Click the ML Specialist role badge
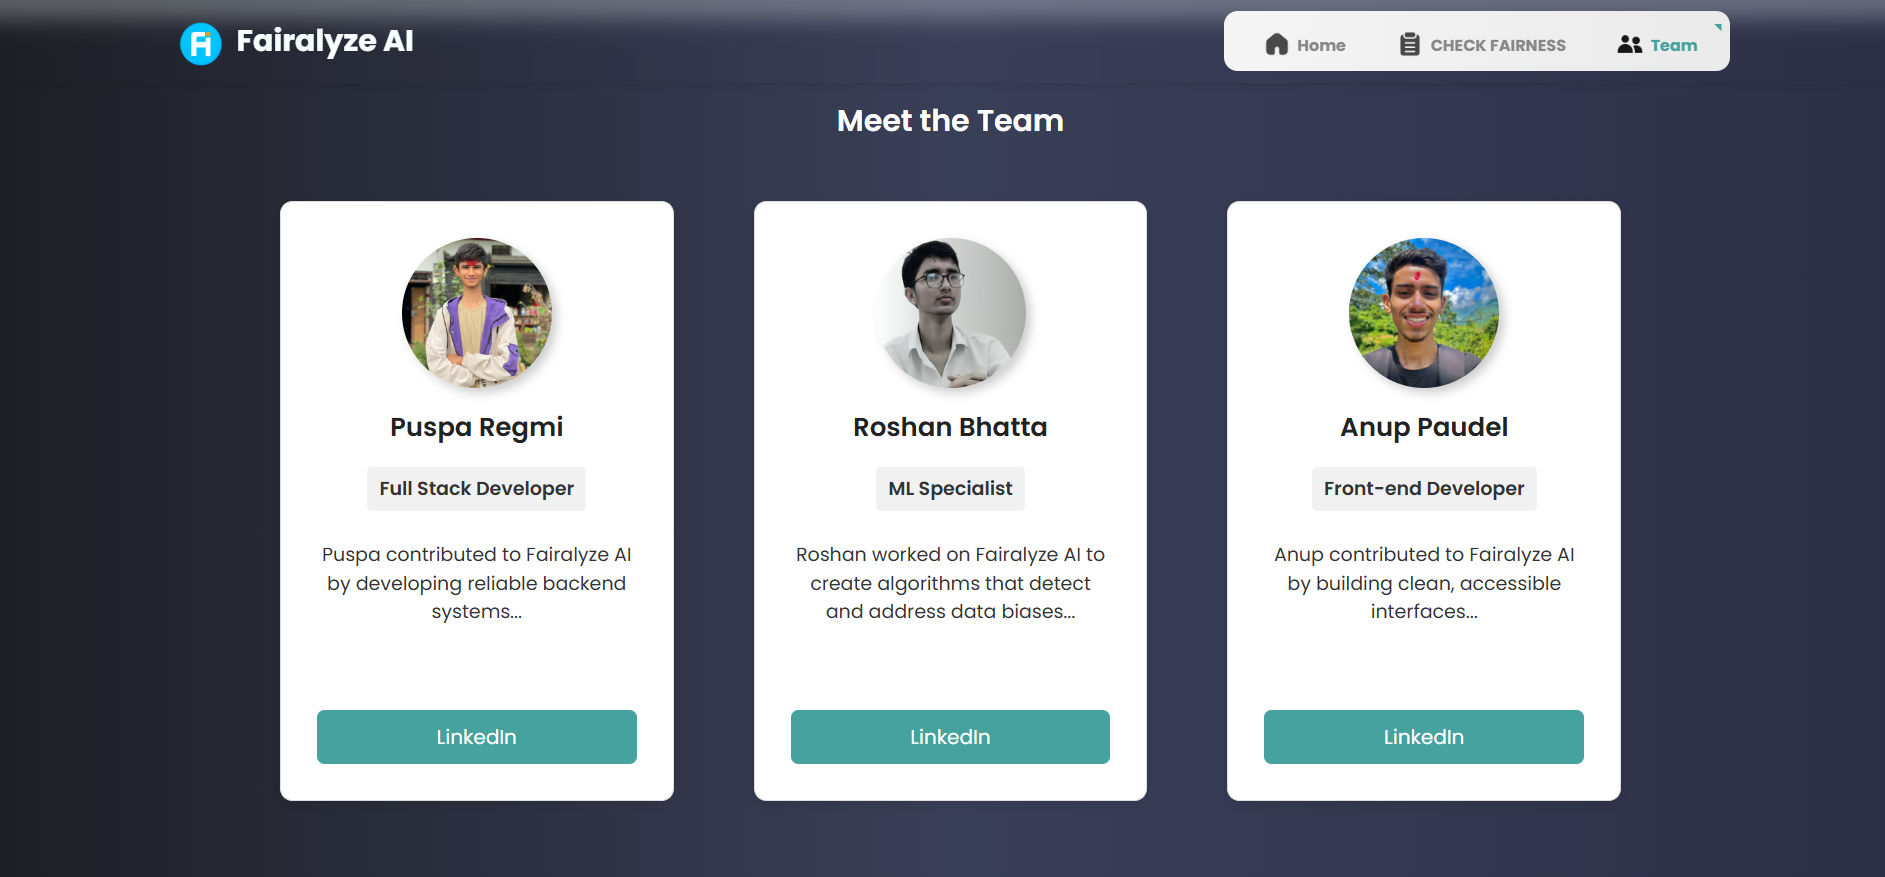This screenshot has width=1885, height=877. pos(950,489)
